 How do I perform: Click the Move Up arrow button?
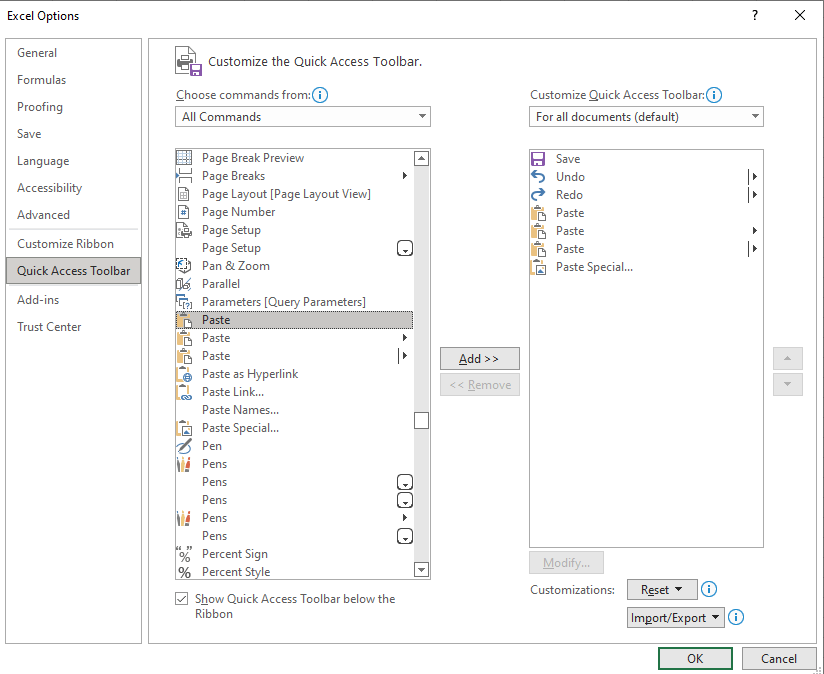pyautogui.click(x=787, y=358)
